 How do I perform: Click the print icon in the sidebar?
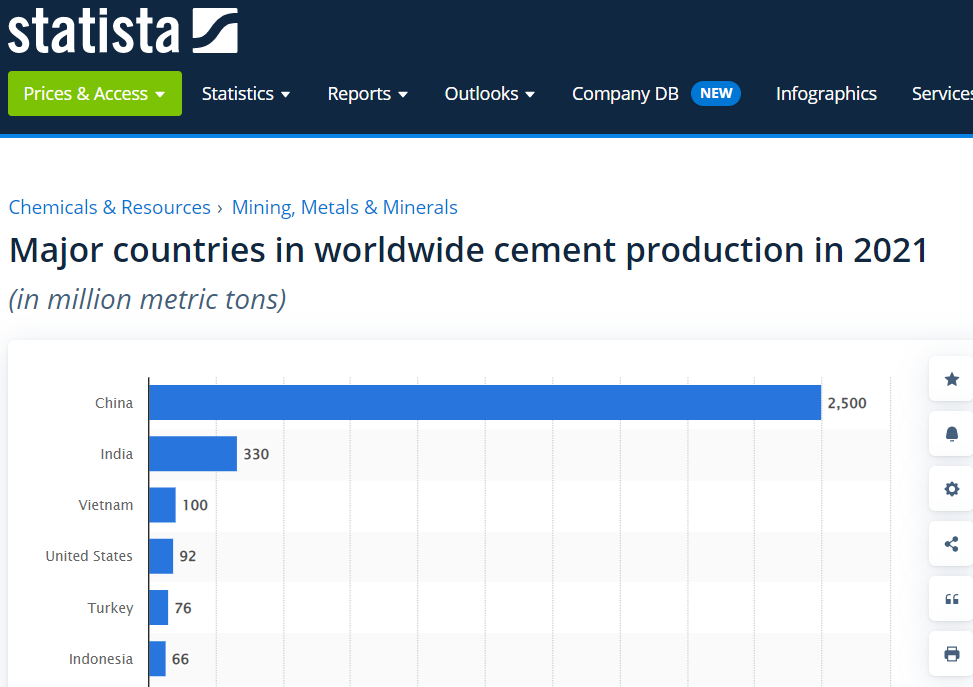coord(951,652)
